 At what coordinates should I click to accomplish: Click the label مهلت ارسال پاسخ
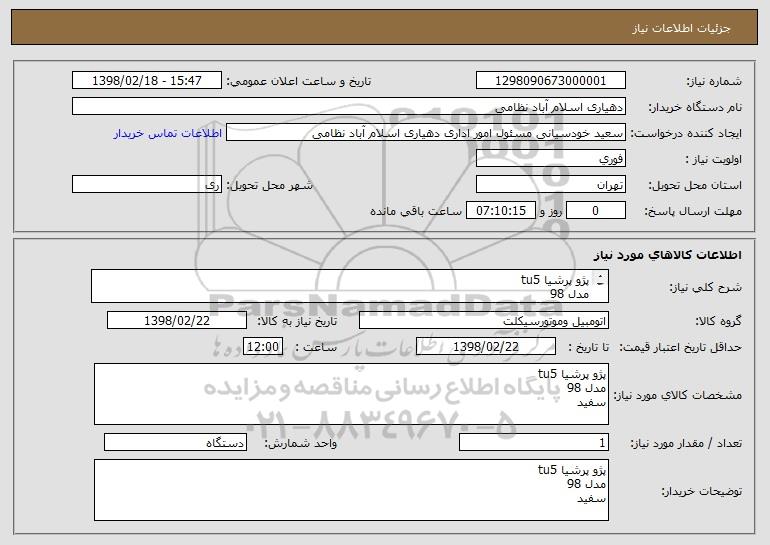coord(693,211)
